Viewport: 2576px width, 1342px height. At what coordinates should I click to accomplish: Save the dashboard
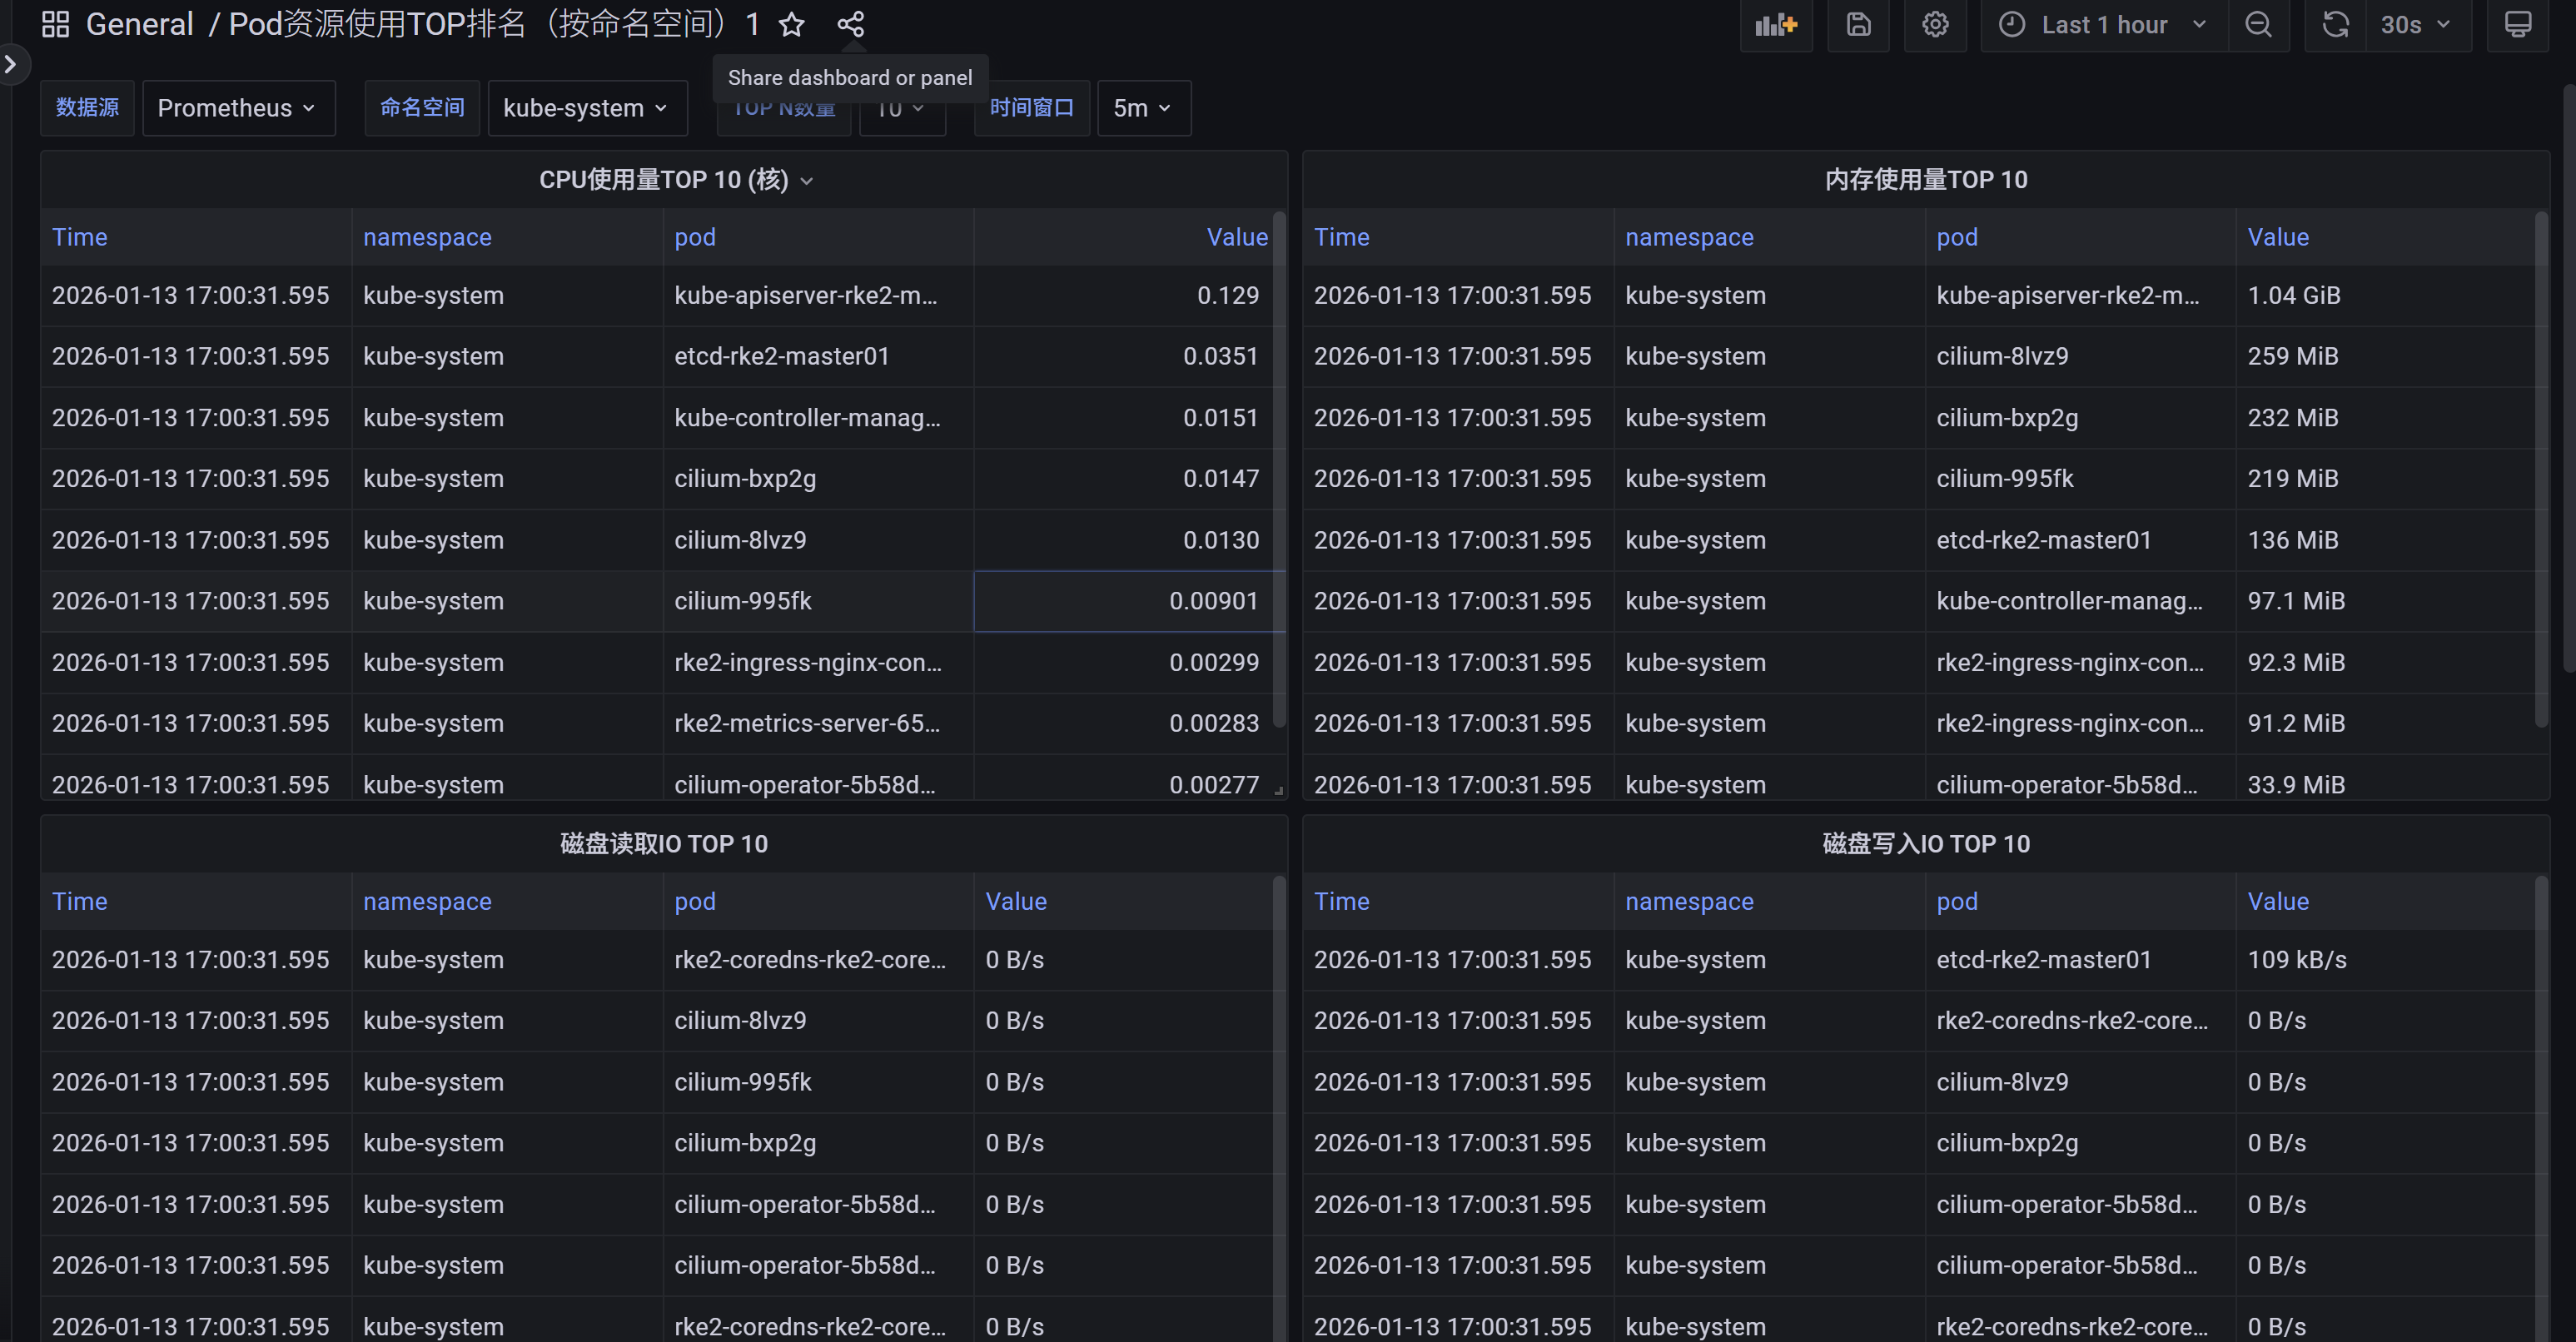[x=1858, y=24]
